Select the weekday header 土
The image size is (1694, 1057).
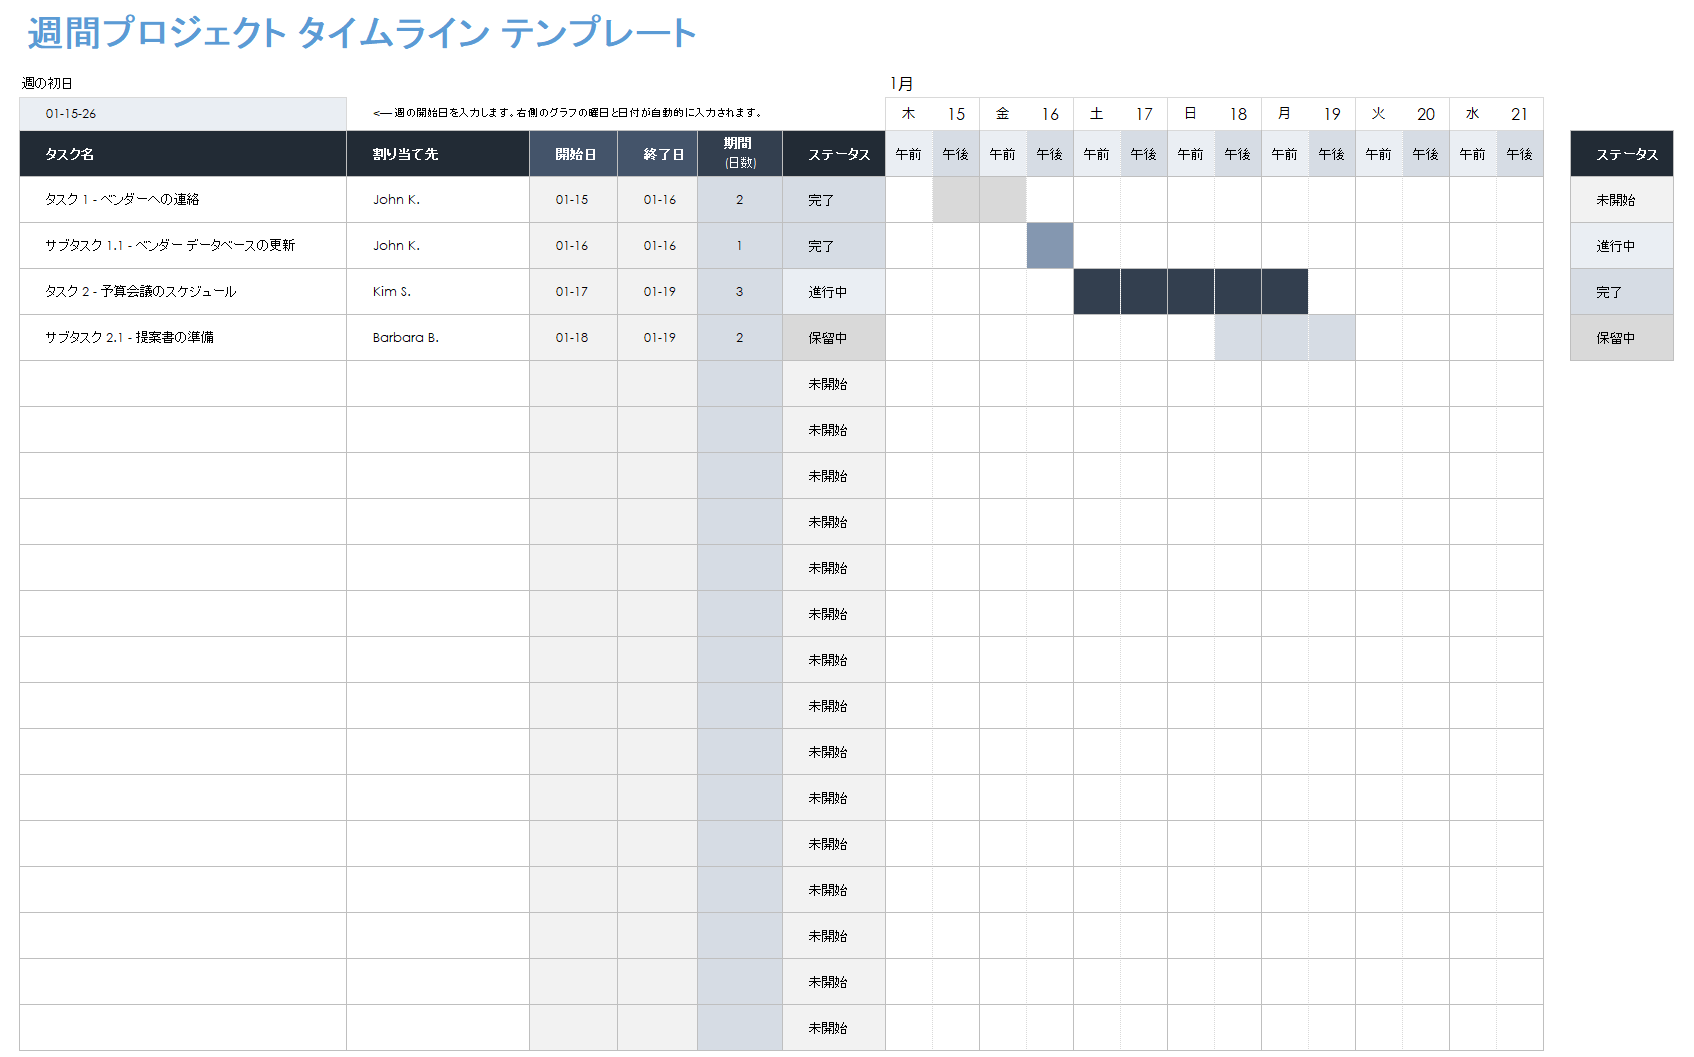click(1097, 114)
